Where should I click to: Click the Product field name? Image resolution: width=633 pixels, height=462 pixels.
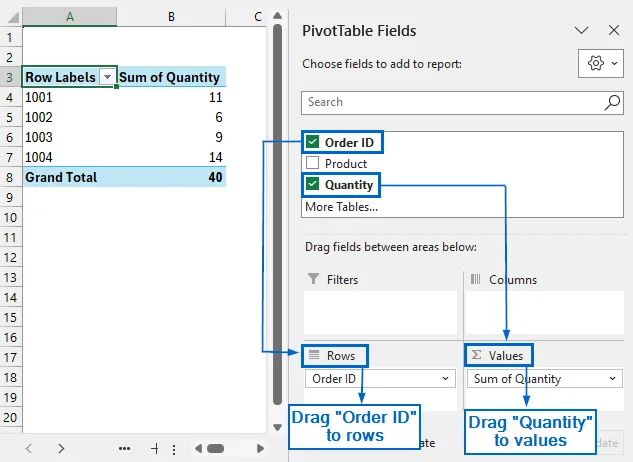(x=346, y=163)
